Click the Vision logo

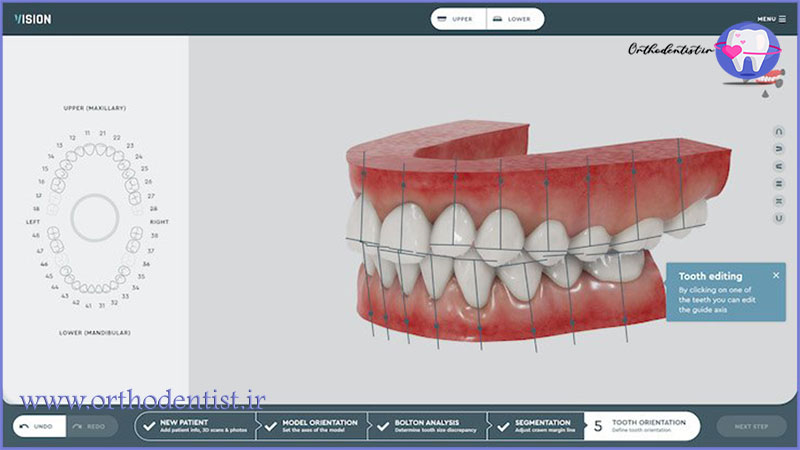(33, 19)
